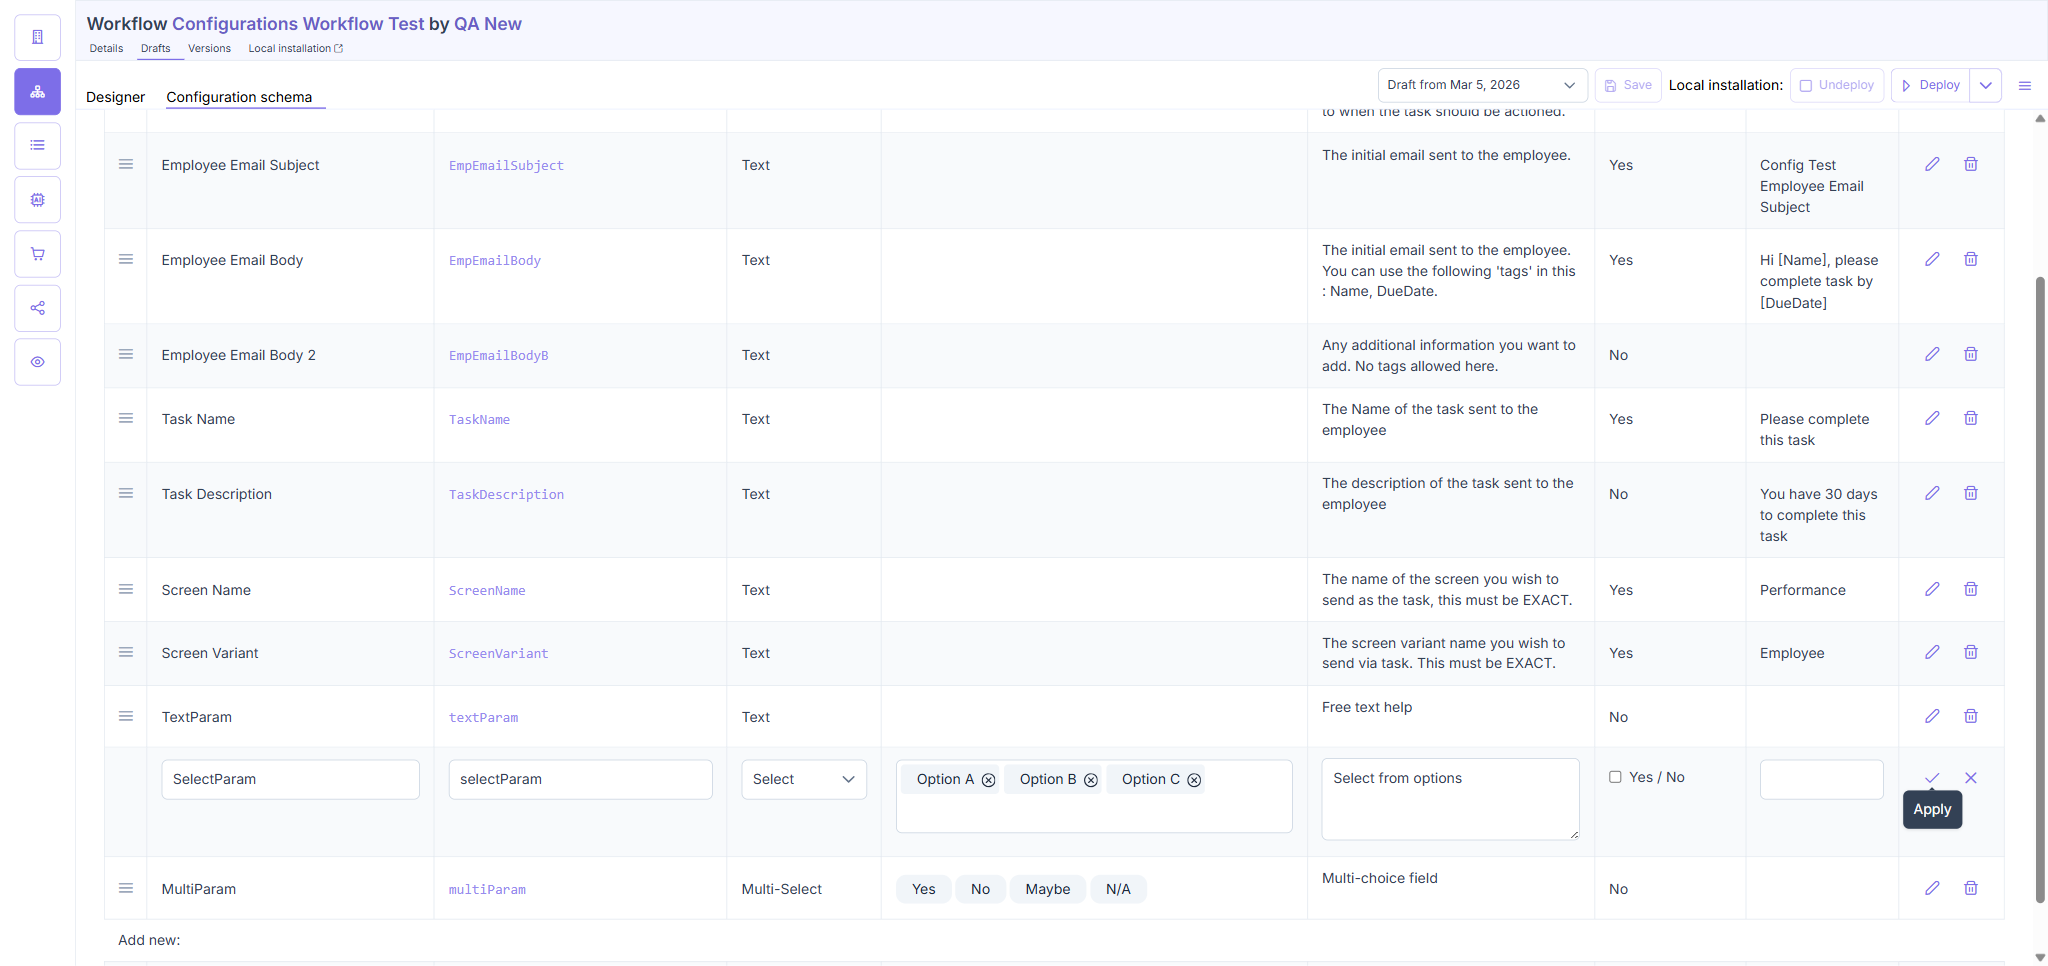This screenshot has width=2048, height=966.
Task: Delete the Employee Email Subject row
Action: click(x=1970, y=164)
